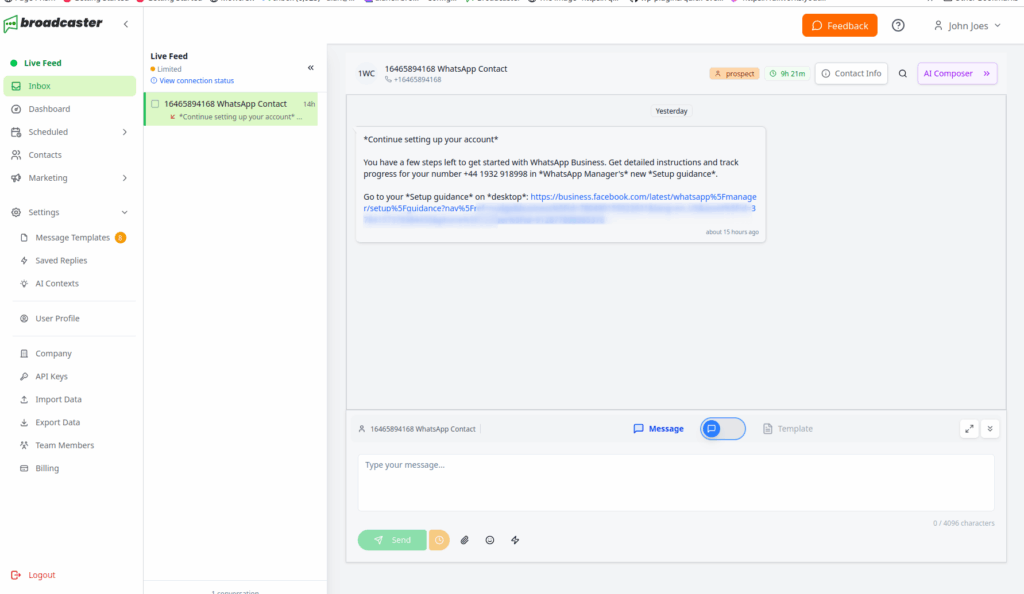Viewport: 1024px width, 594px height.
Task: Click the recipient label in the composer
Action: tap(417, 429)
